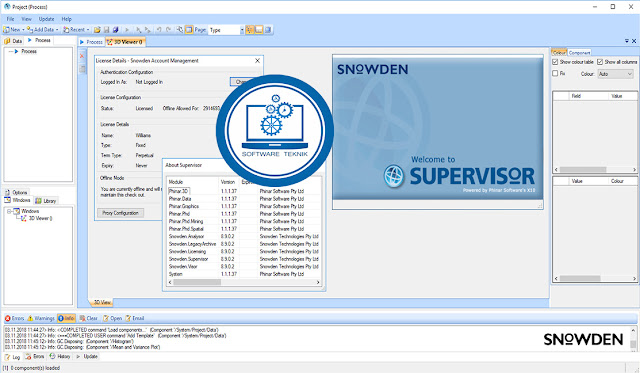Switch to the Colour tab

559,53
